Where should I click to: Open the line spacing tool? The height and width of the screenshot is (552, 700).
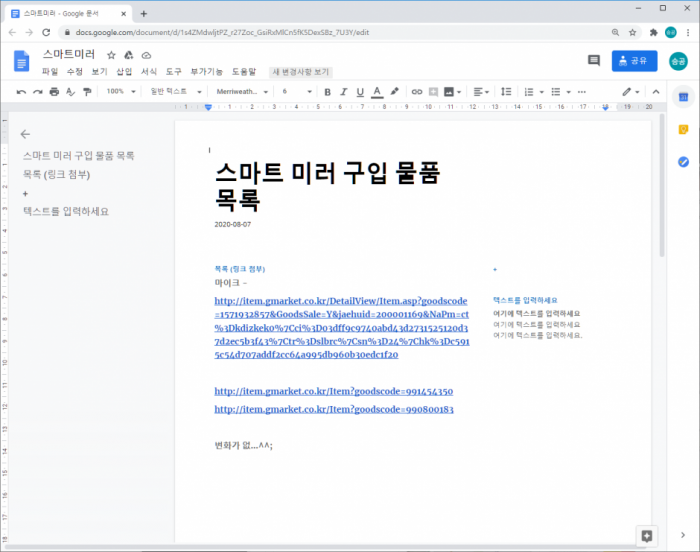pos(507,91)
